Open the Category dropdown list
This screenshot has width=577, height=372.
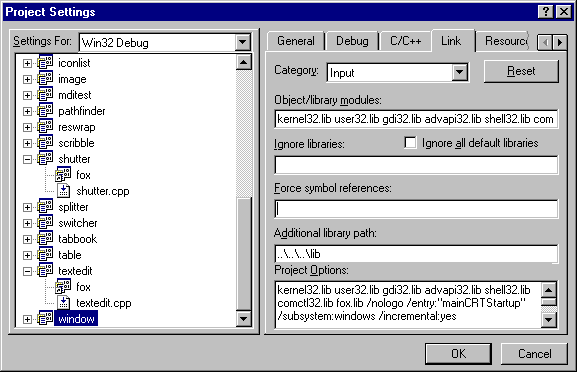pos(459,72)
